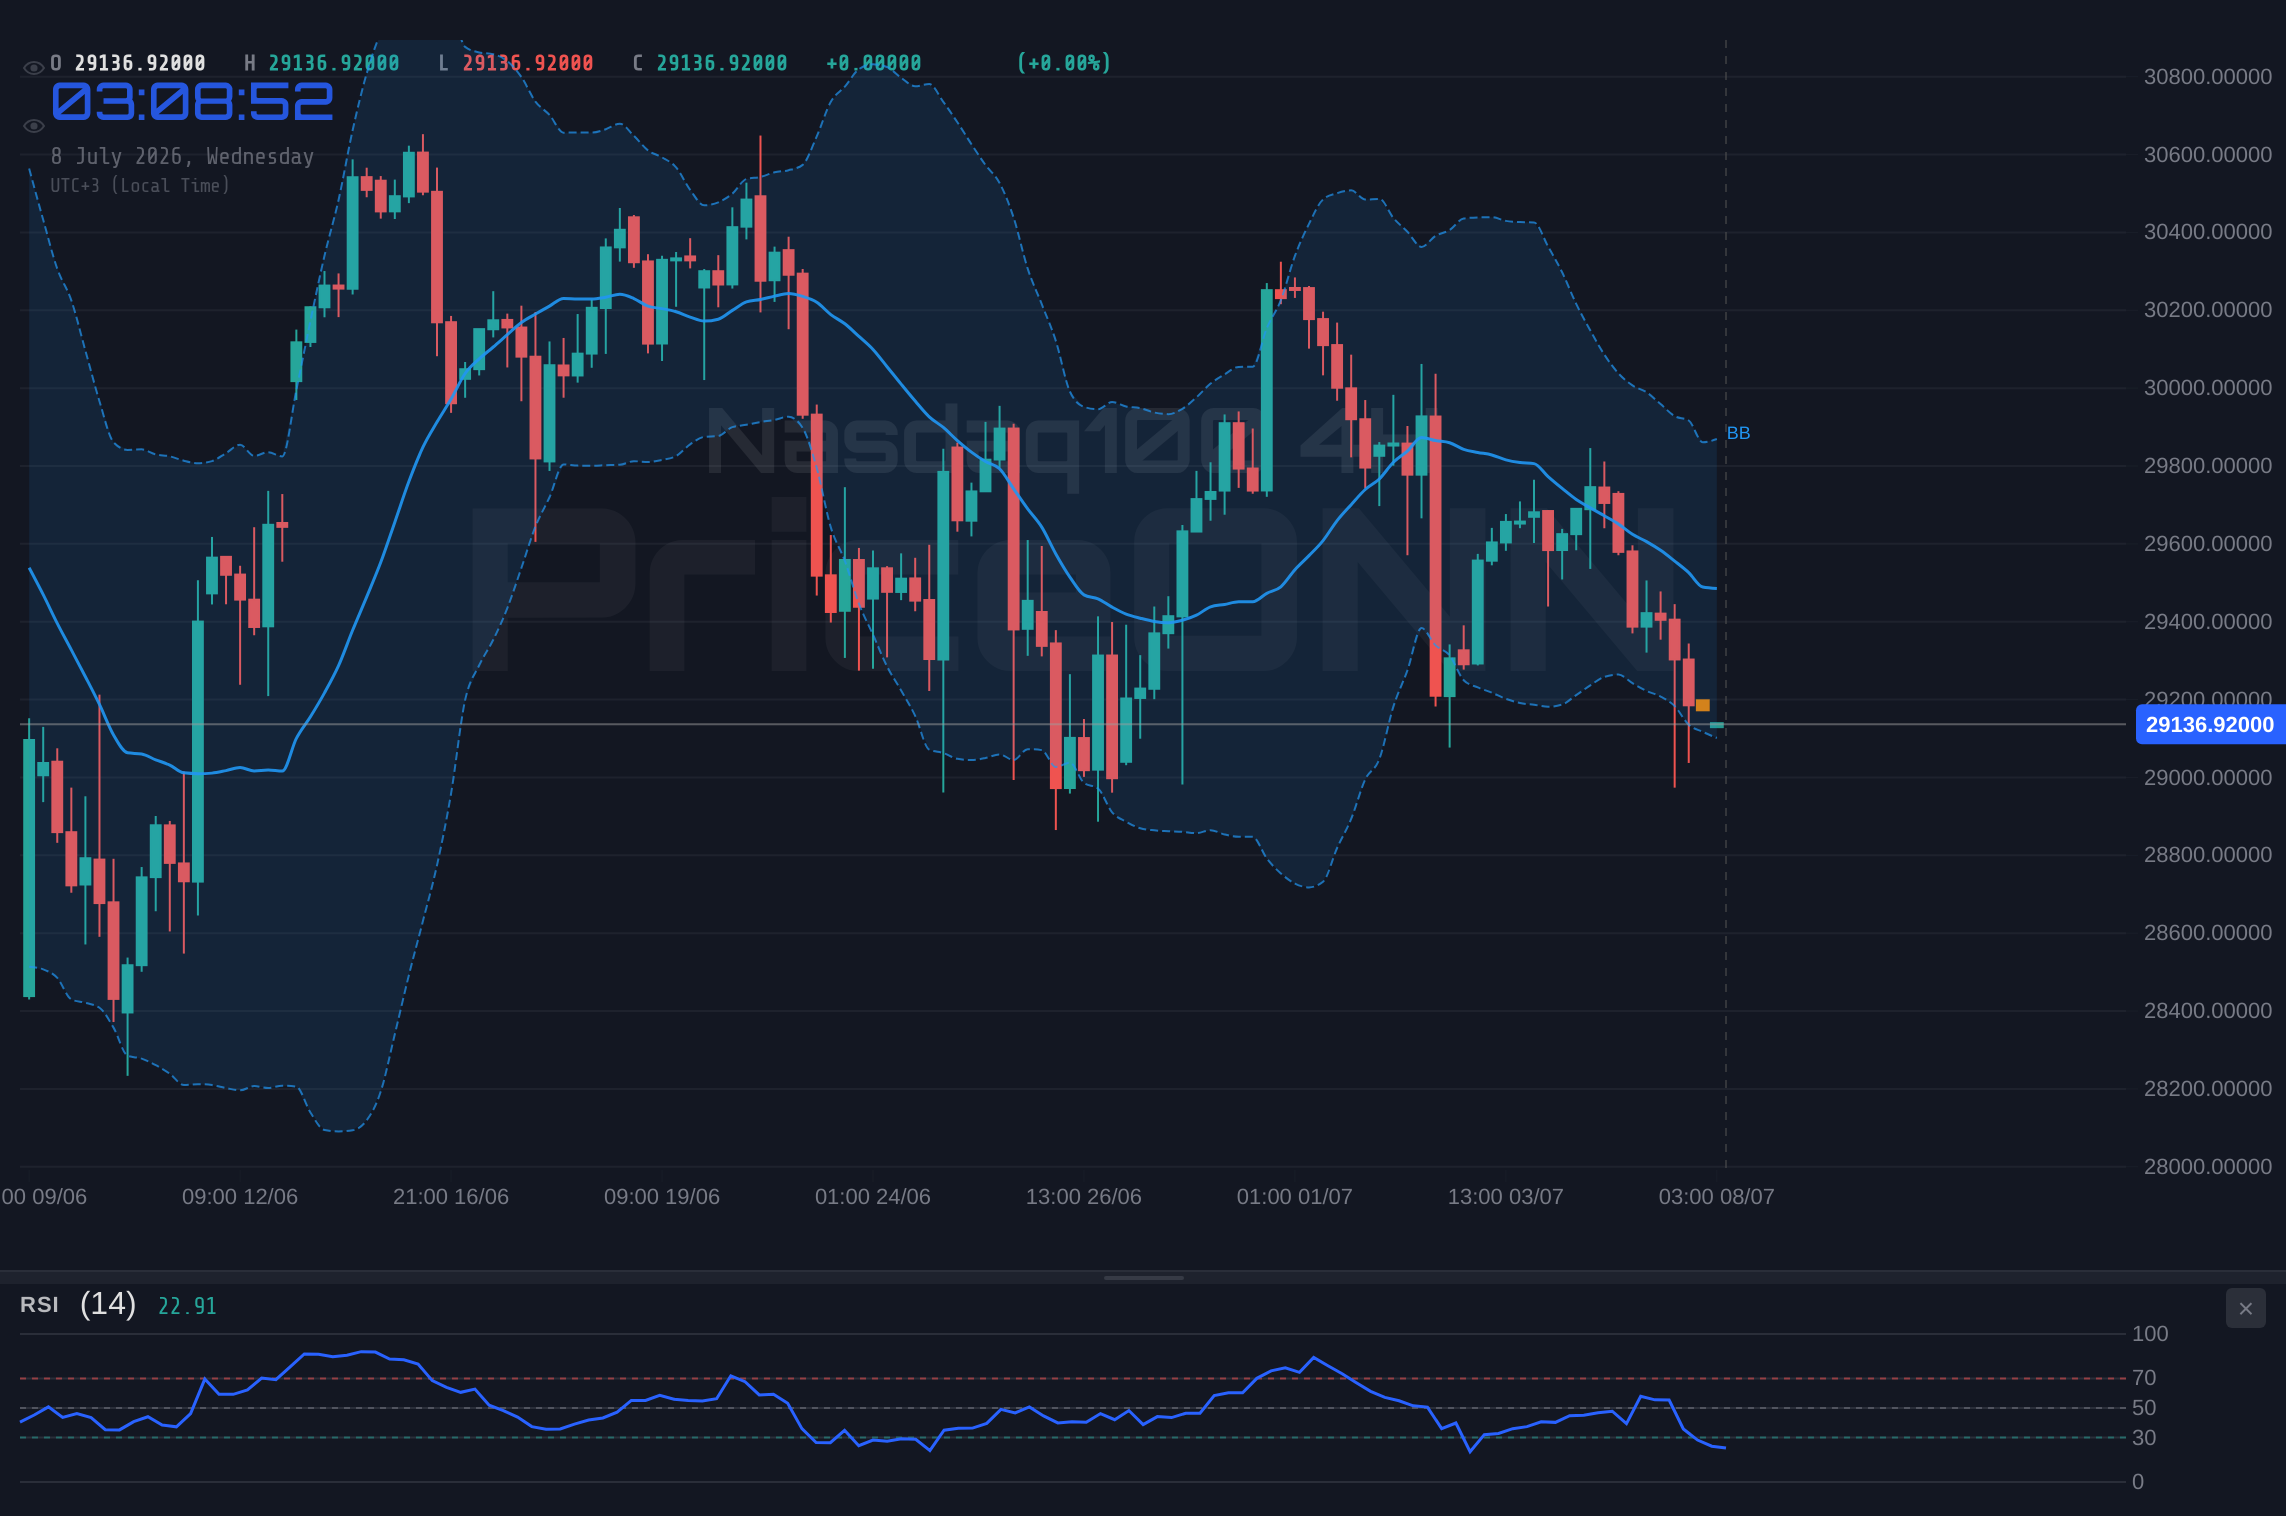Click the 28600.00000 price axis label
Screen dimensions: 2286x1516
pyautogui.click(x=2207, y=933)
